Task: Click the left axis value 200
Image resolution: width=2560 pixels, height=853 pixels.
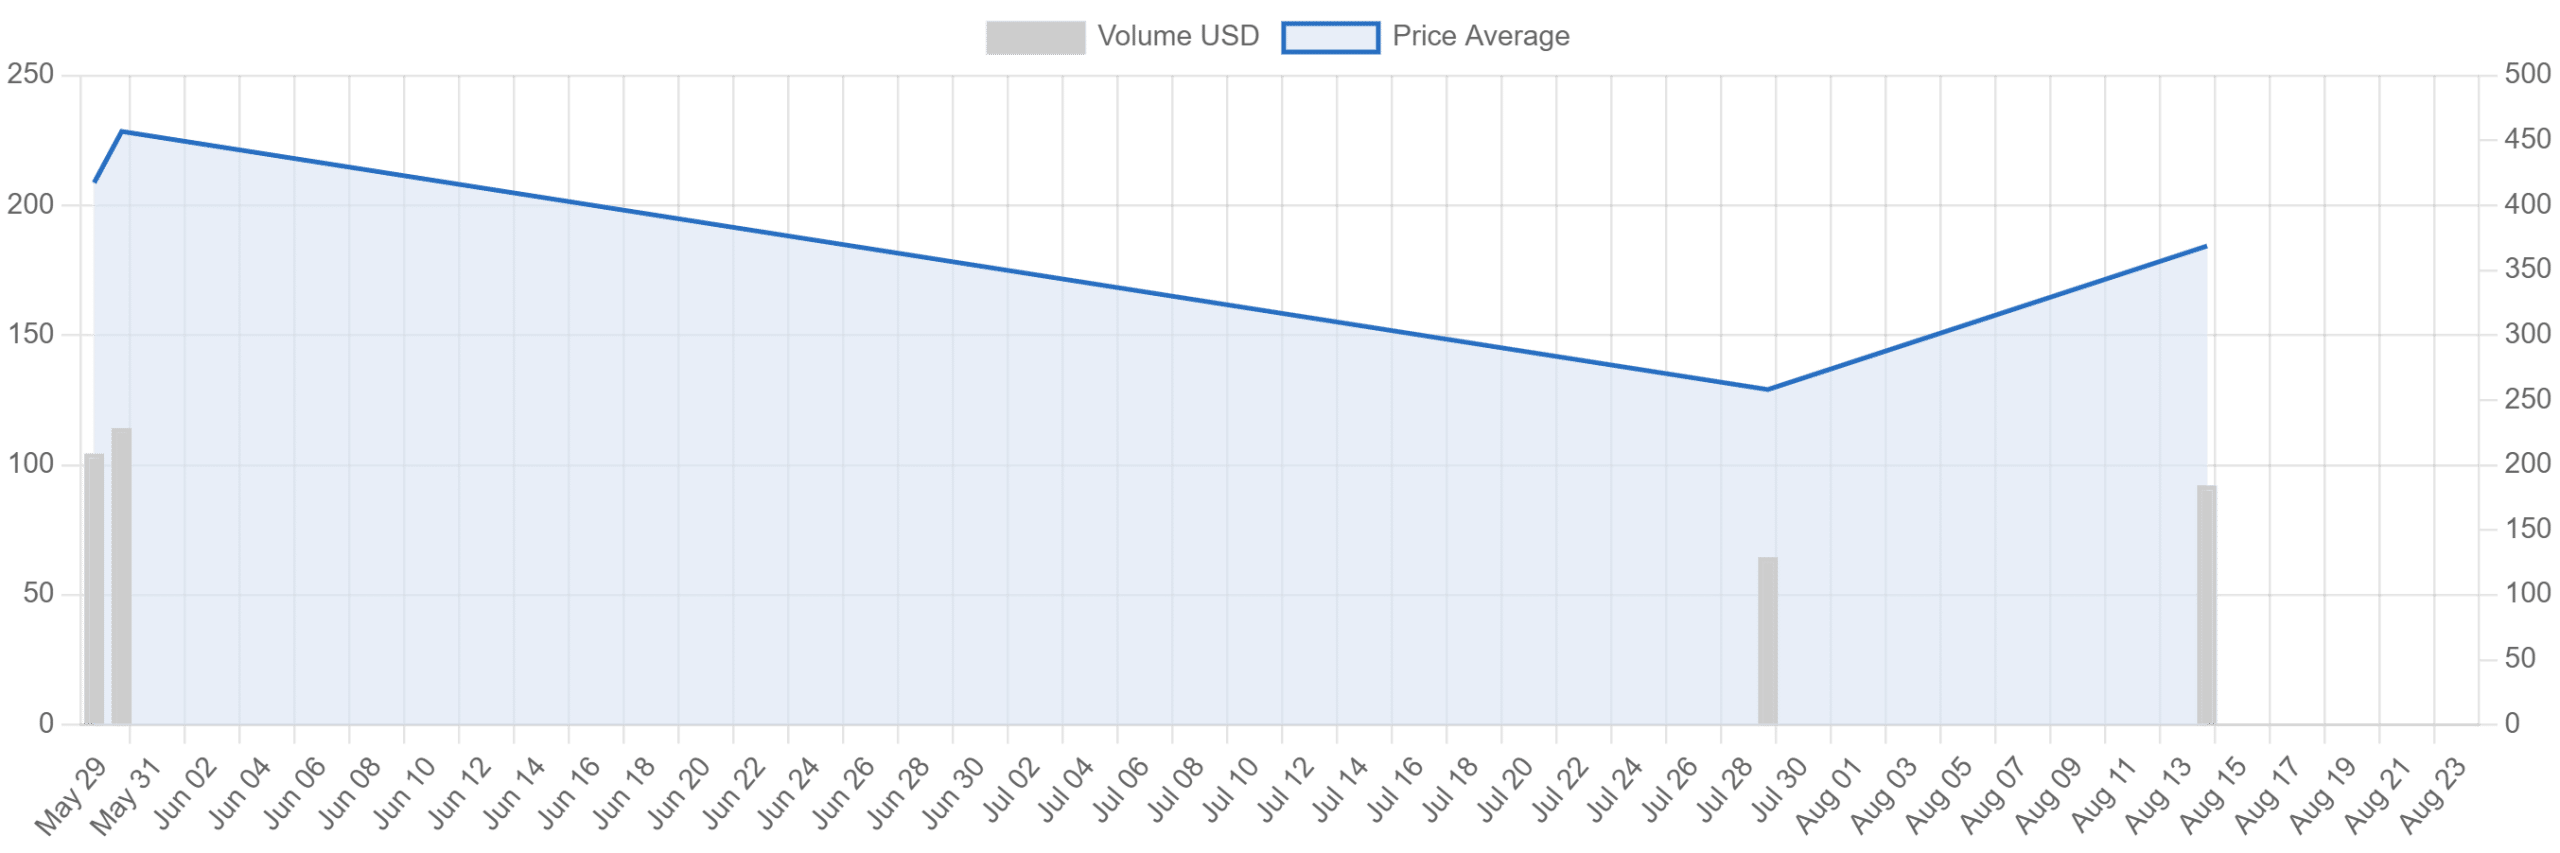Action: point(31,204)
